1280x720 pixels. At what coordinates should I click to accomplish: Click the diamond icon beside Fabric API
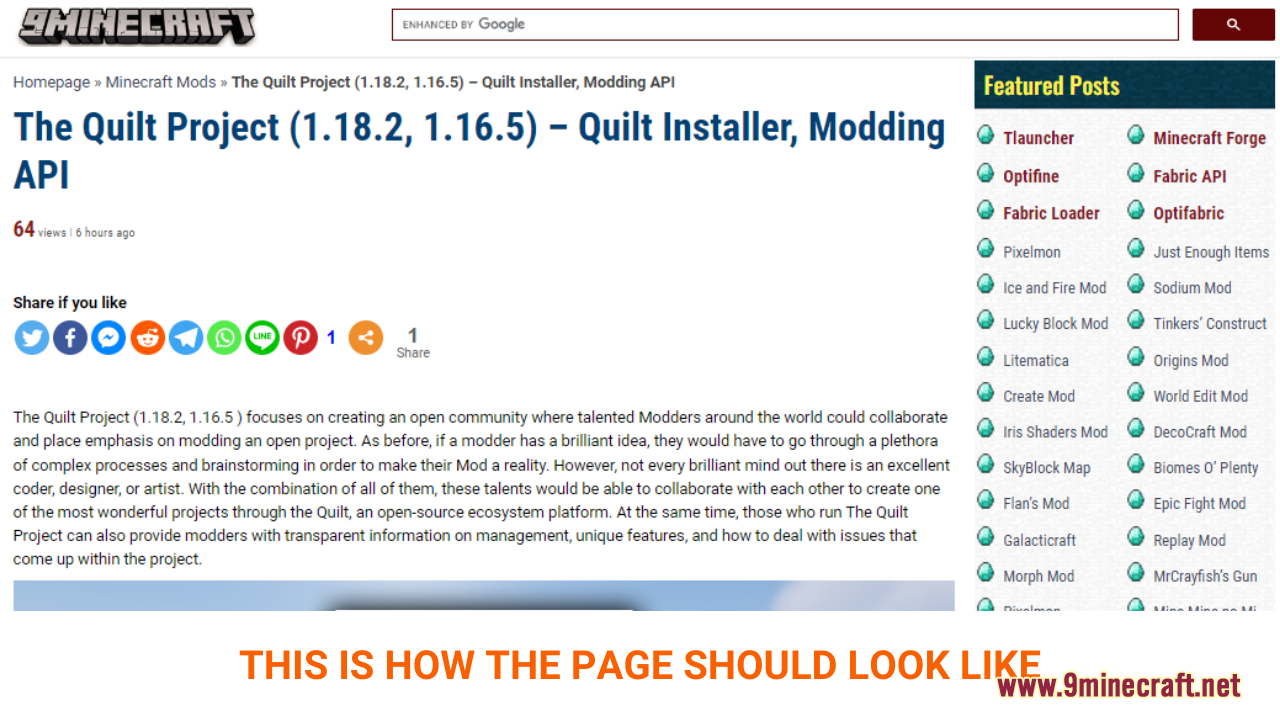coord(1136,174)
